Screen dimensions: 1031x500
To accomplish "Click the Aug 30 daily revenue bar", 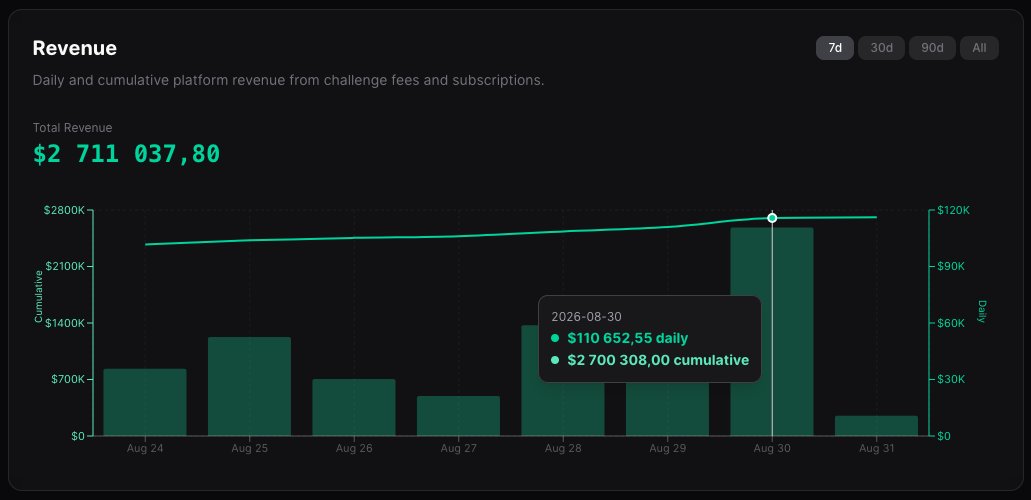I will click(772, 332).
